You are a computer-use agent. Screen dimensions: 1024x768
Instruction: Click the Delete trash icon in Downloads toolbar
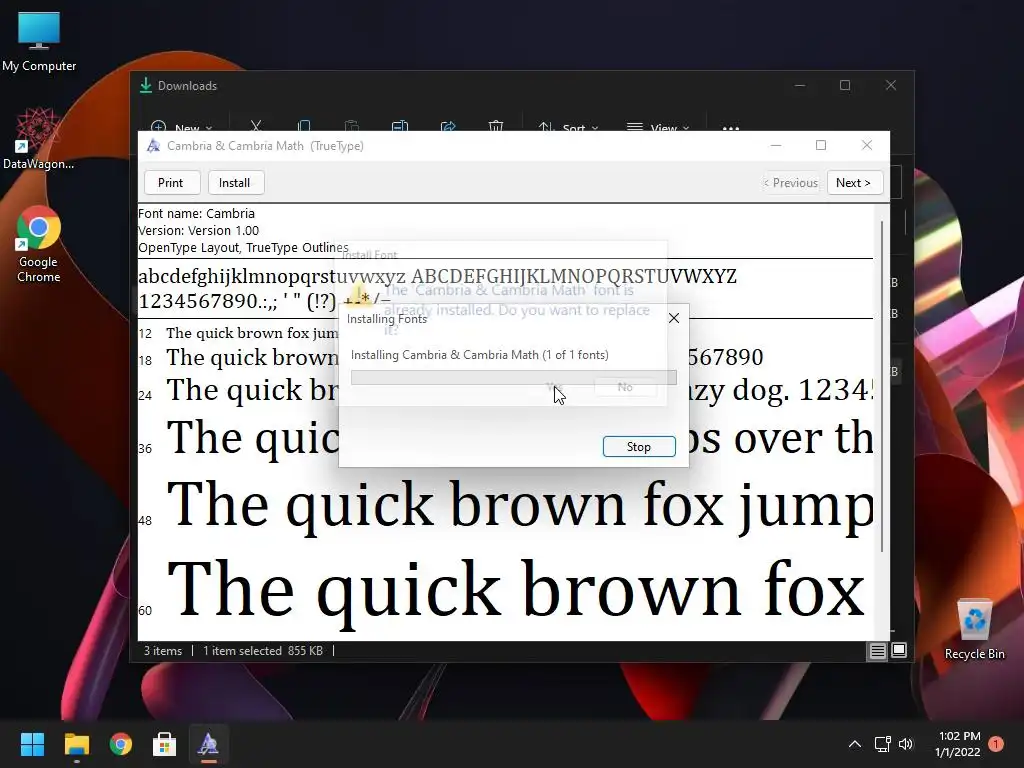point(496,126)
